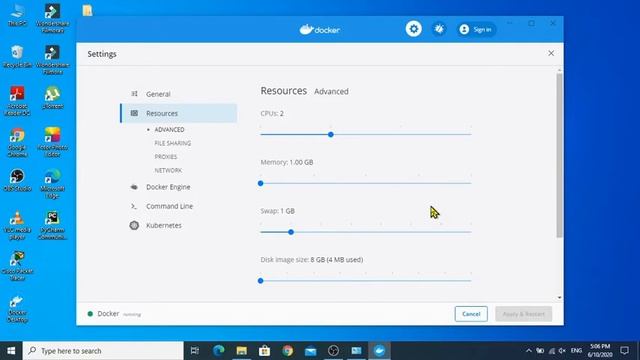640x360 pixels.
Task: Switch to OBS Studio in the taskbar
Action: click(333, 351)
